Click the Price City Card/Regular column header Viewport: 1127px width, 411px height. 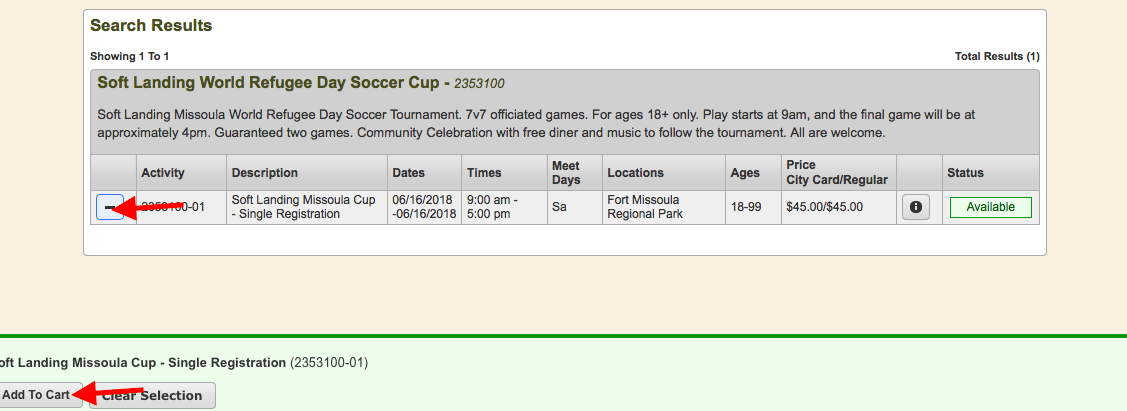pyautogui.click(x=839, y=172)
